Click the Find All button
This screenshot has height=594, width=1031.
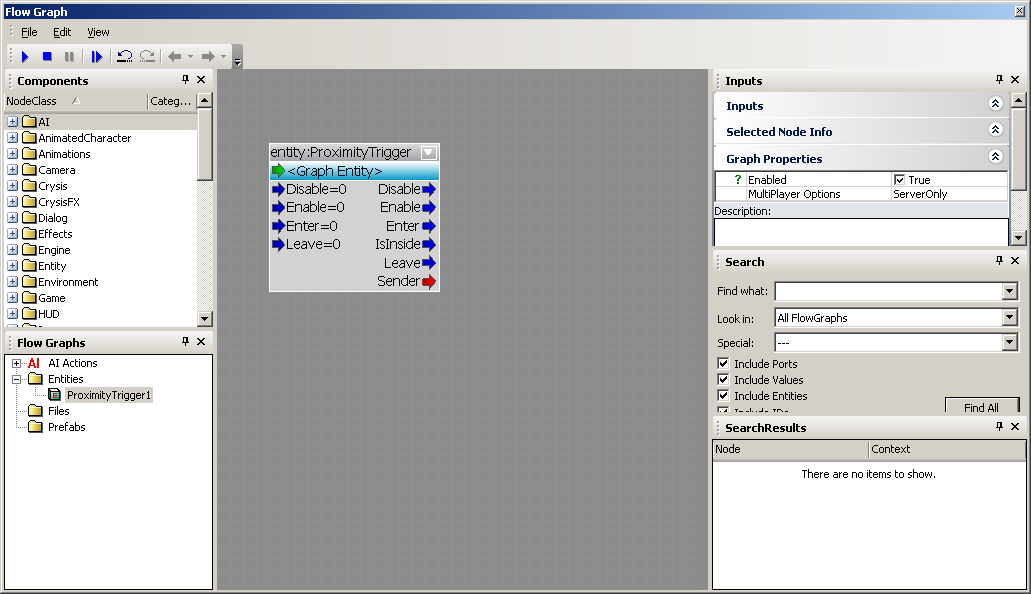coord(982,407)
